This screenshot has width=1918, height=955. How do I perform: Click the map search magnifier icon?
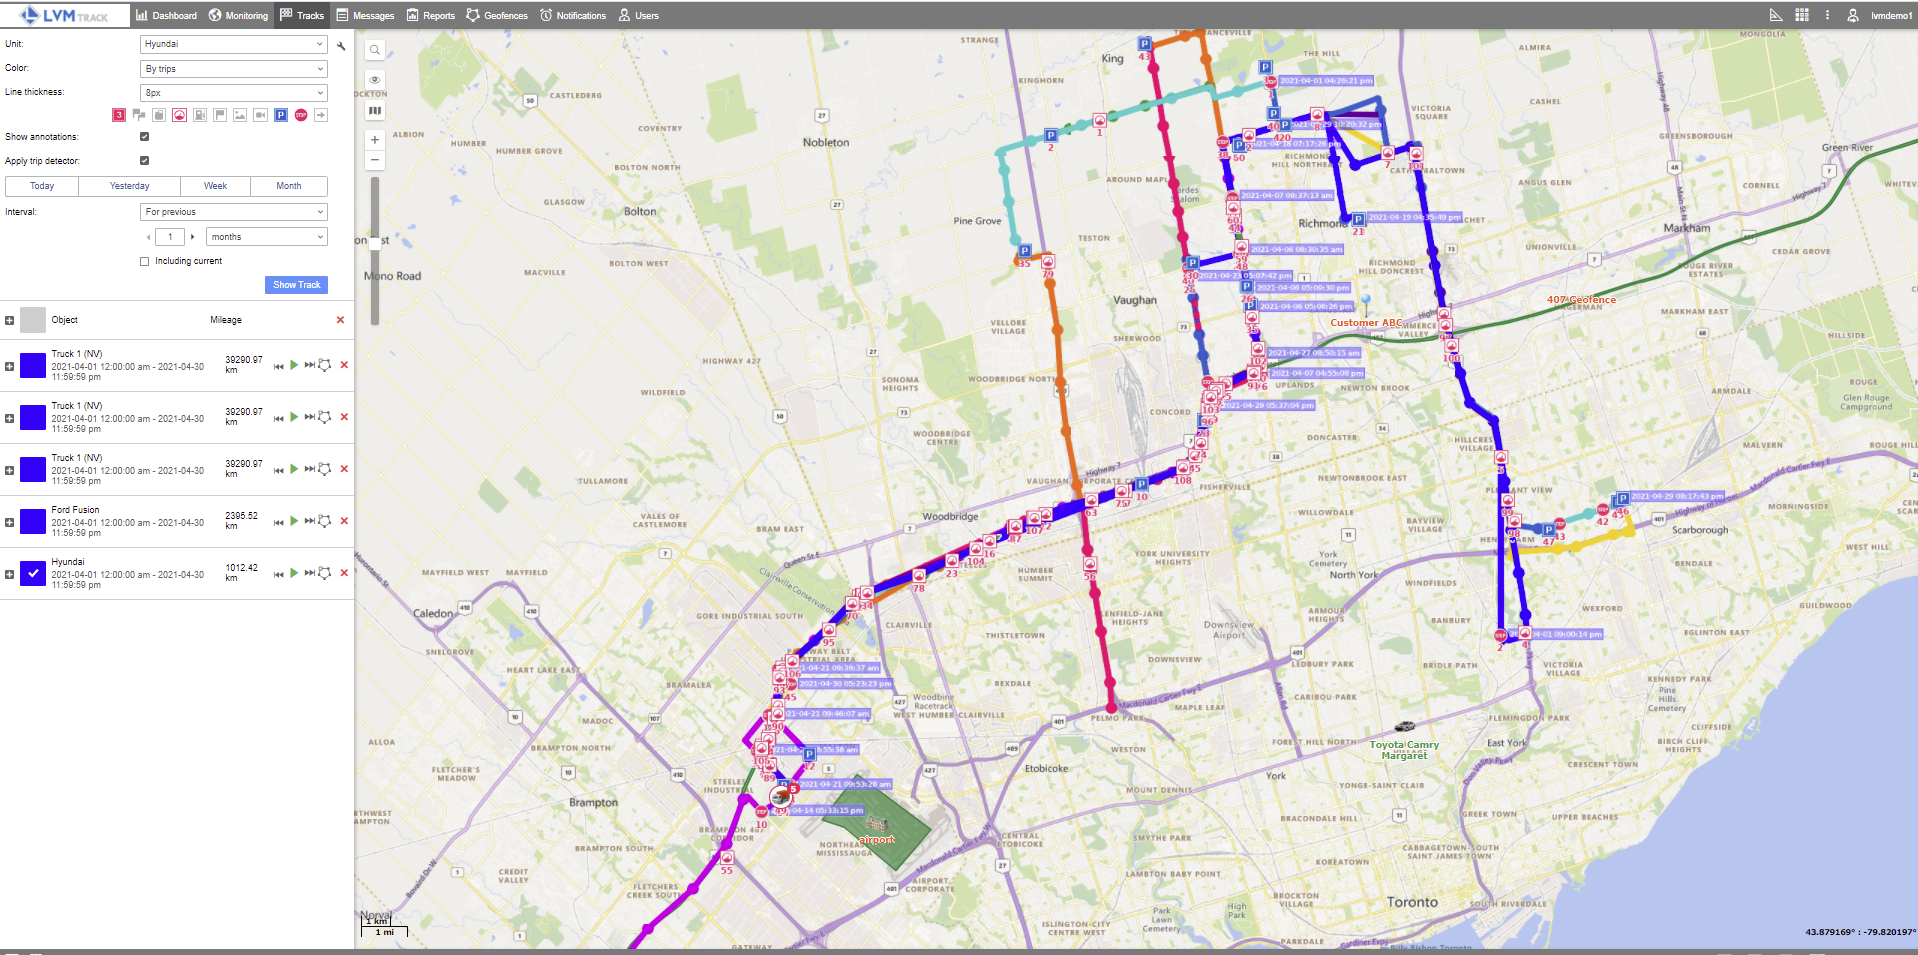click(375, 50)
